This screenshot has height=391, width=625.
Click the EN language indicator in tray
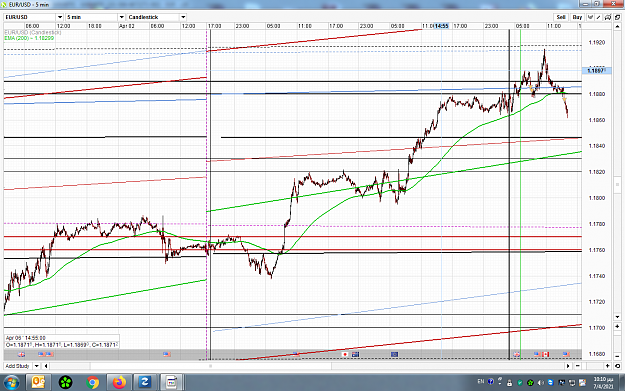pyautogui.click(x=481, y=382)
